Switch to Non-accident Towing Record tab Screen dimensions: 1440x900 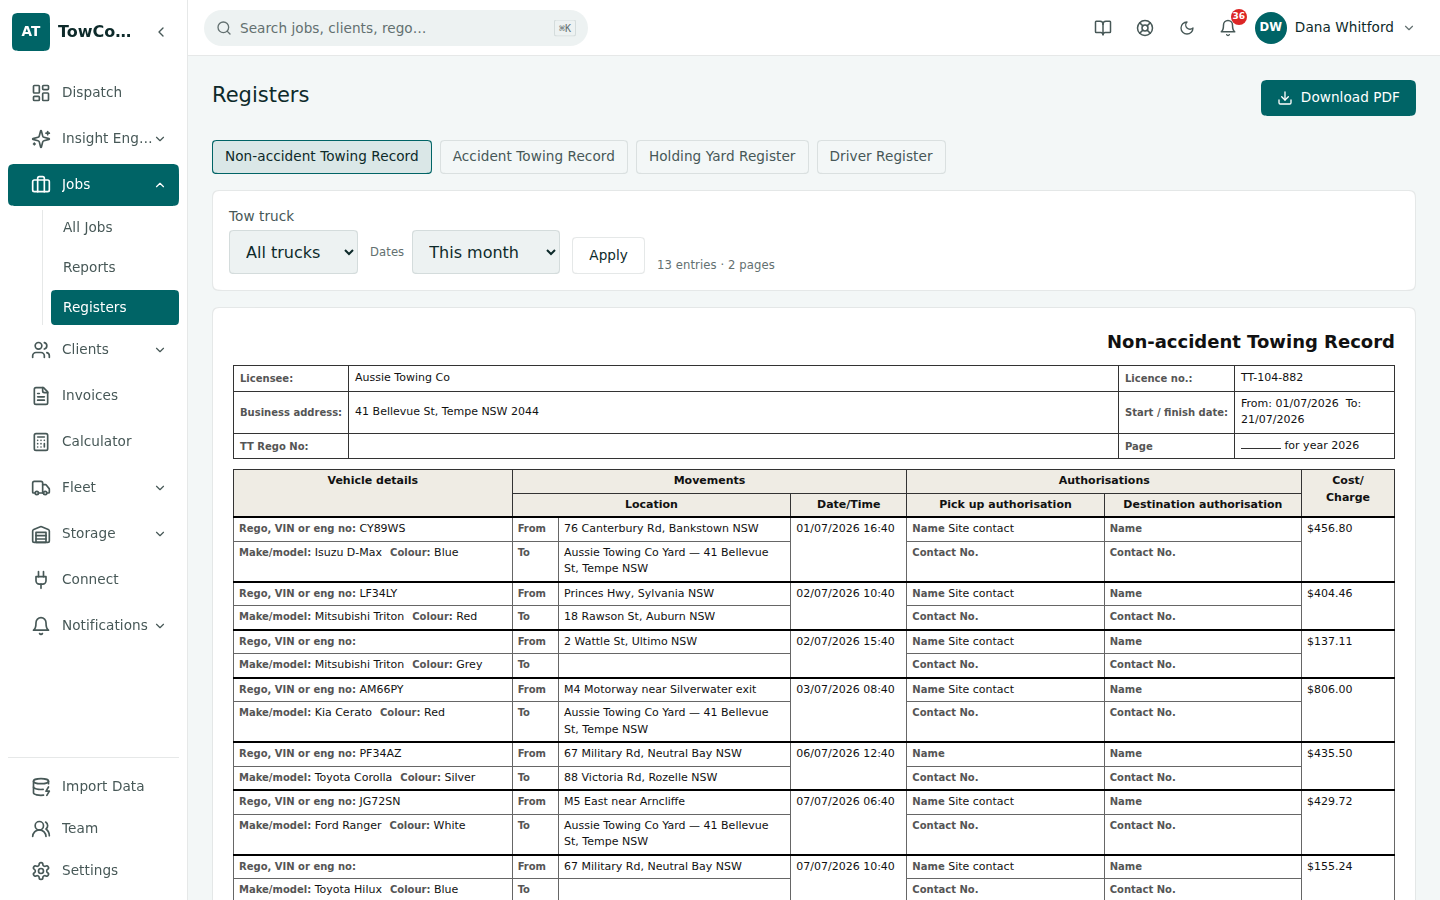[x=322, y=157]
